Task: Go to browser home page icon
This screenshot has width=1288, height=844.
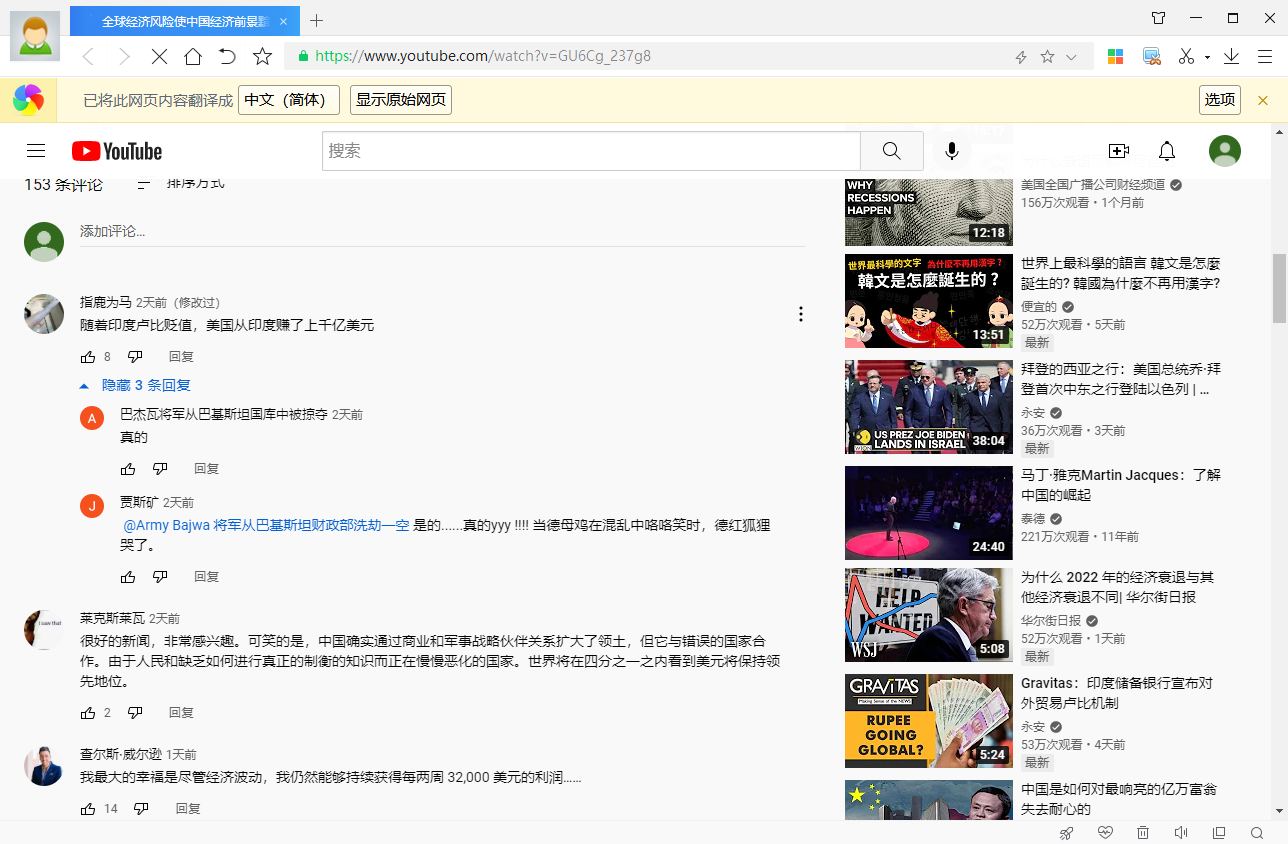Action: click(x=193, y=56)
